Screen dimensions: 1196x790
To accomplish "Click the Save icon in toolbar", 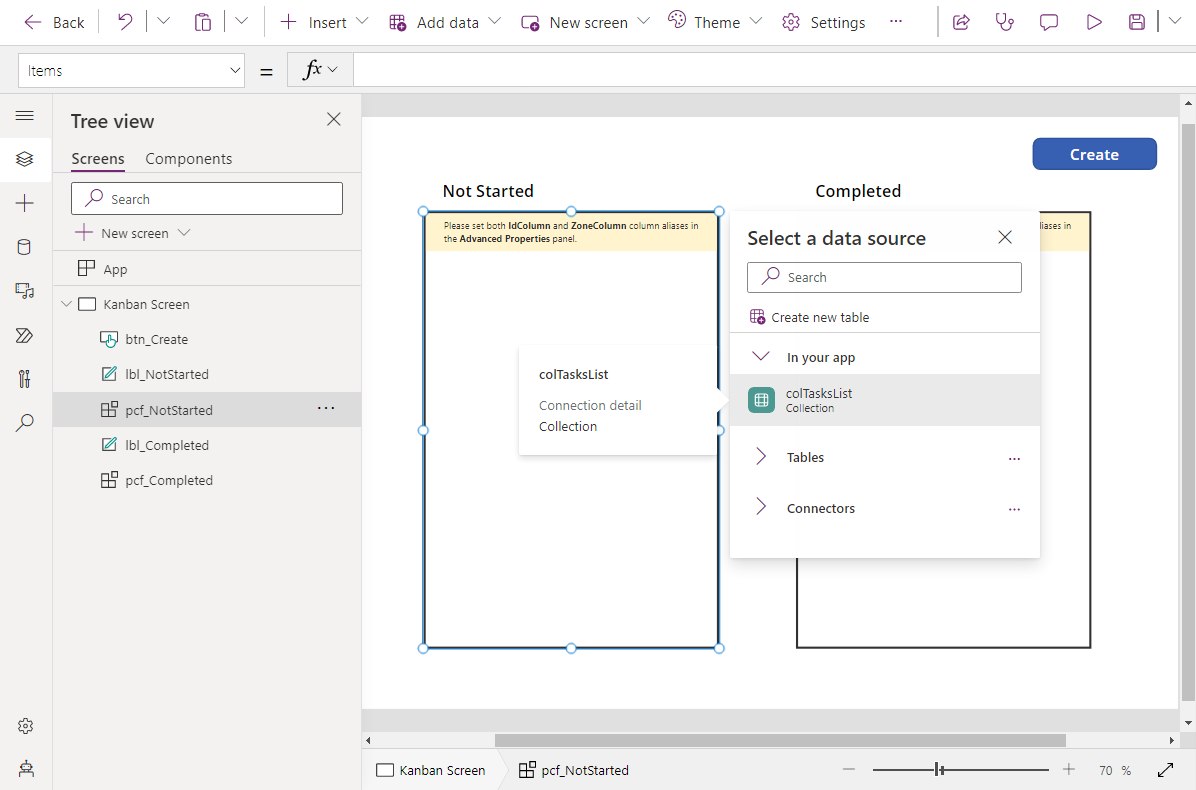I will [1137, 22].
